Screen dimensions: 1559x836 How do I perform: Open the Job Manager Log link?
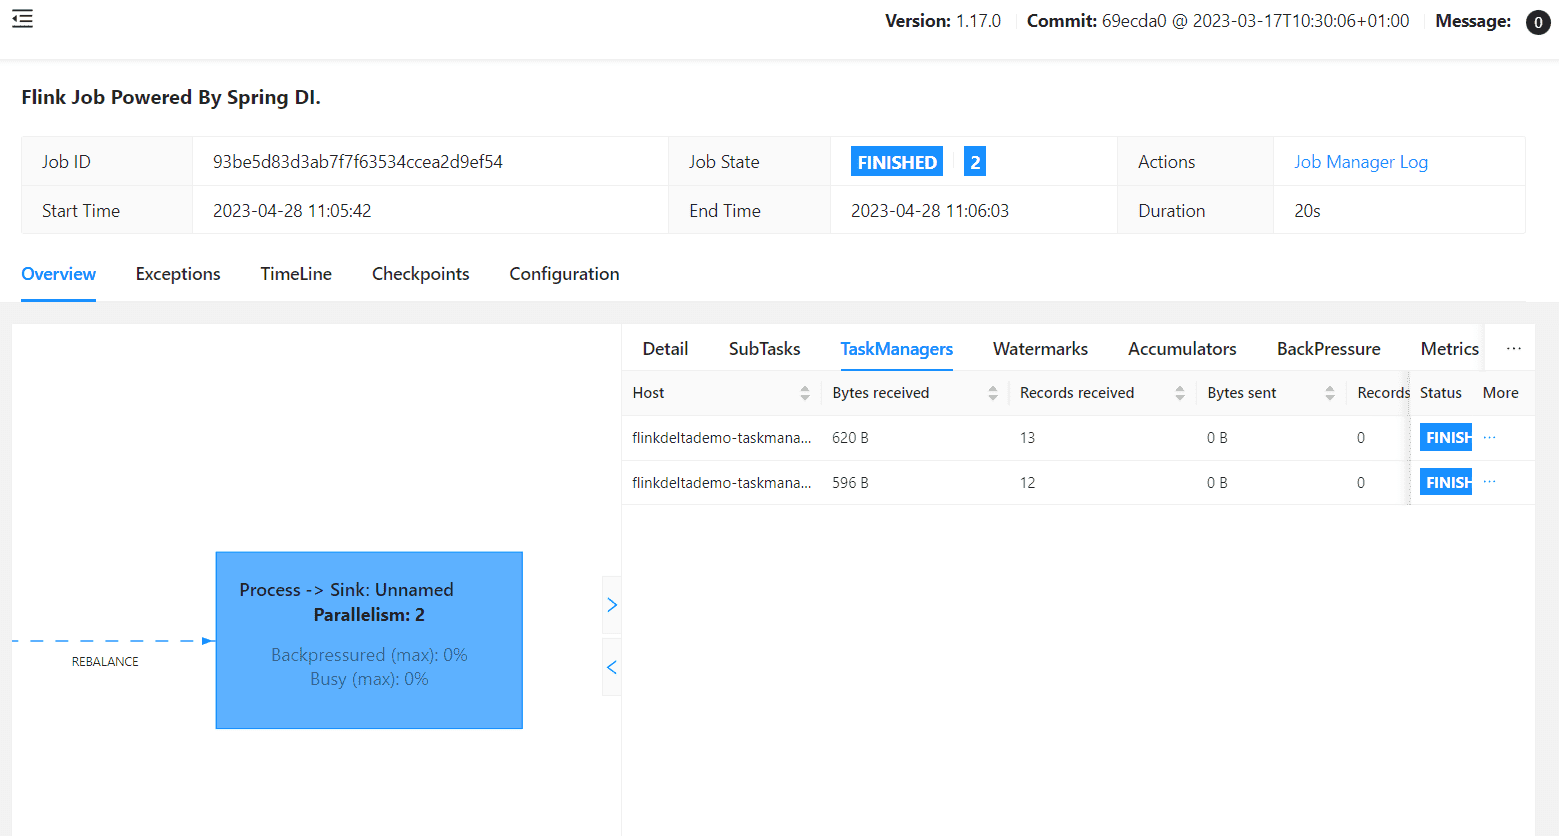[1361, 162]
